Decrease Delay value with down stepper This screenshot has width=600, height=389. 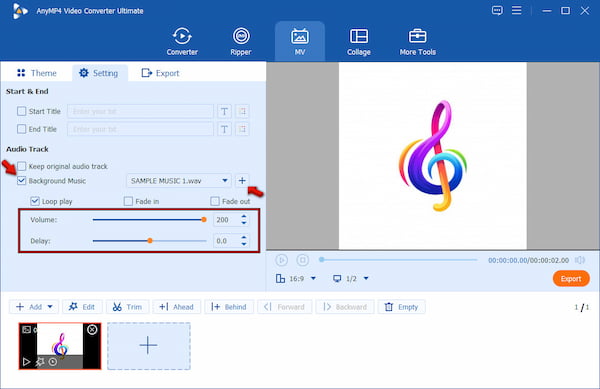pos(244,244)
